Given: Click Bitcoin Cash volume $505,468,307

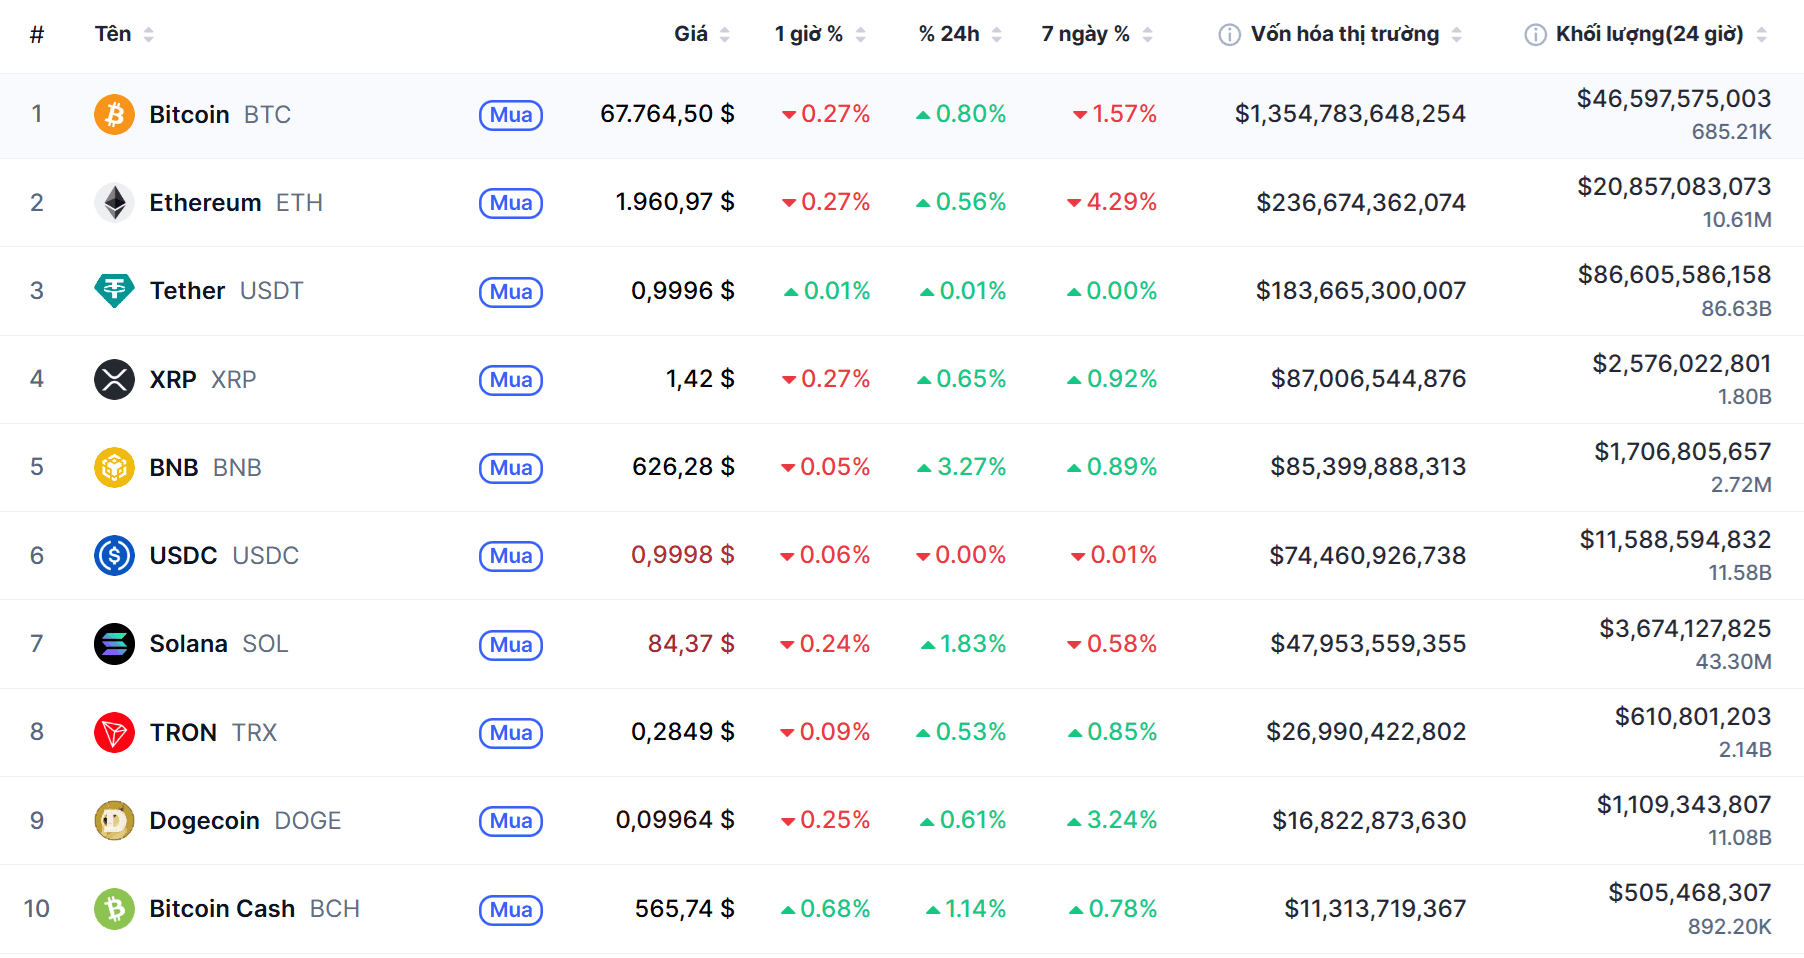Looking at the screenshot, I should [1690, 893].
